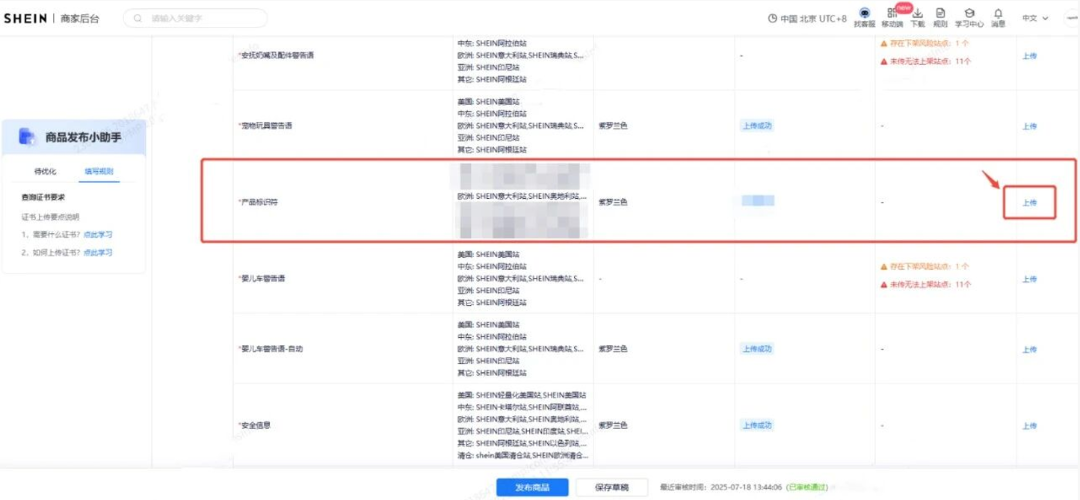Click the 发布商品 button

[x=532, y=488]
